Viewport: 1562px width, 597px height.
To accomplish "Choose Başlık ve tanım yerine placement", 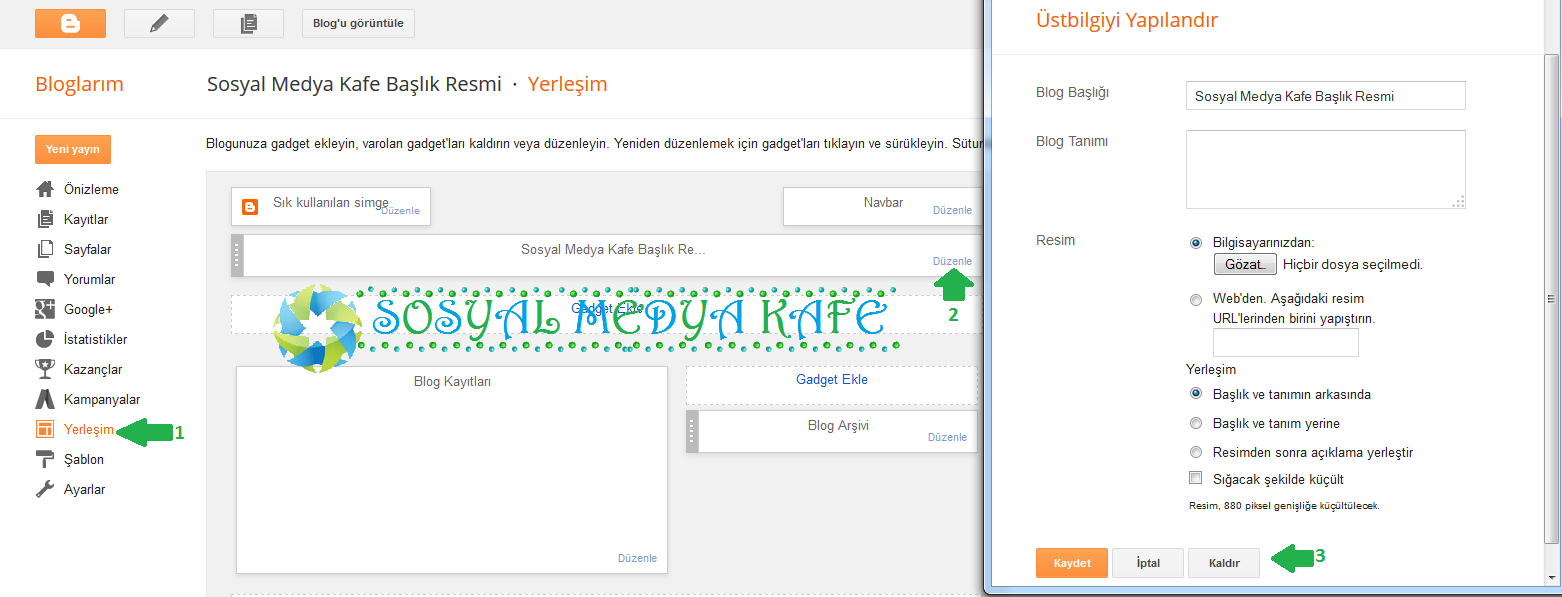I will (x=1196, y=423).
